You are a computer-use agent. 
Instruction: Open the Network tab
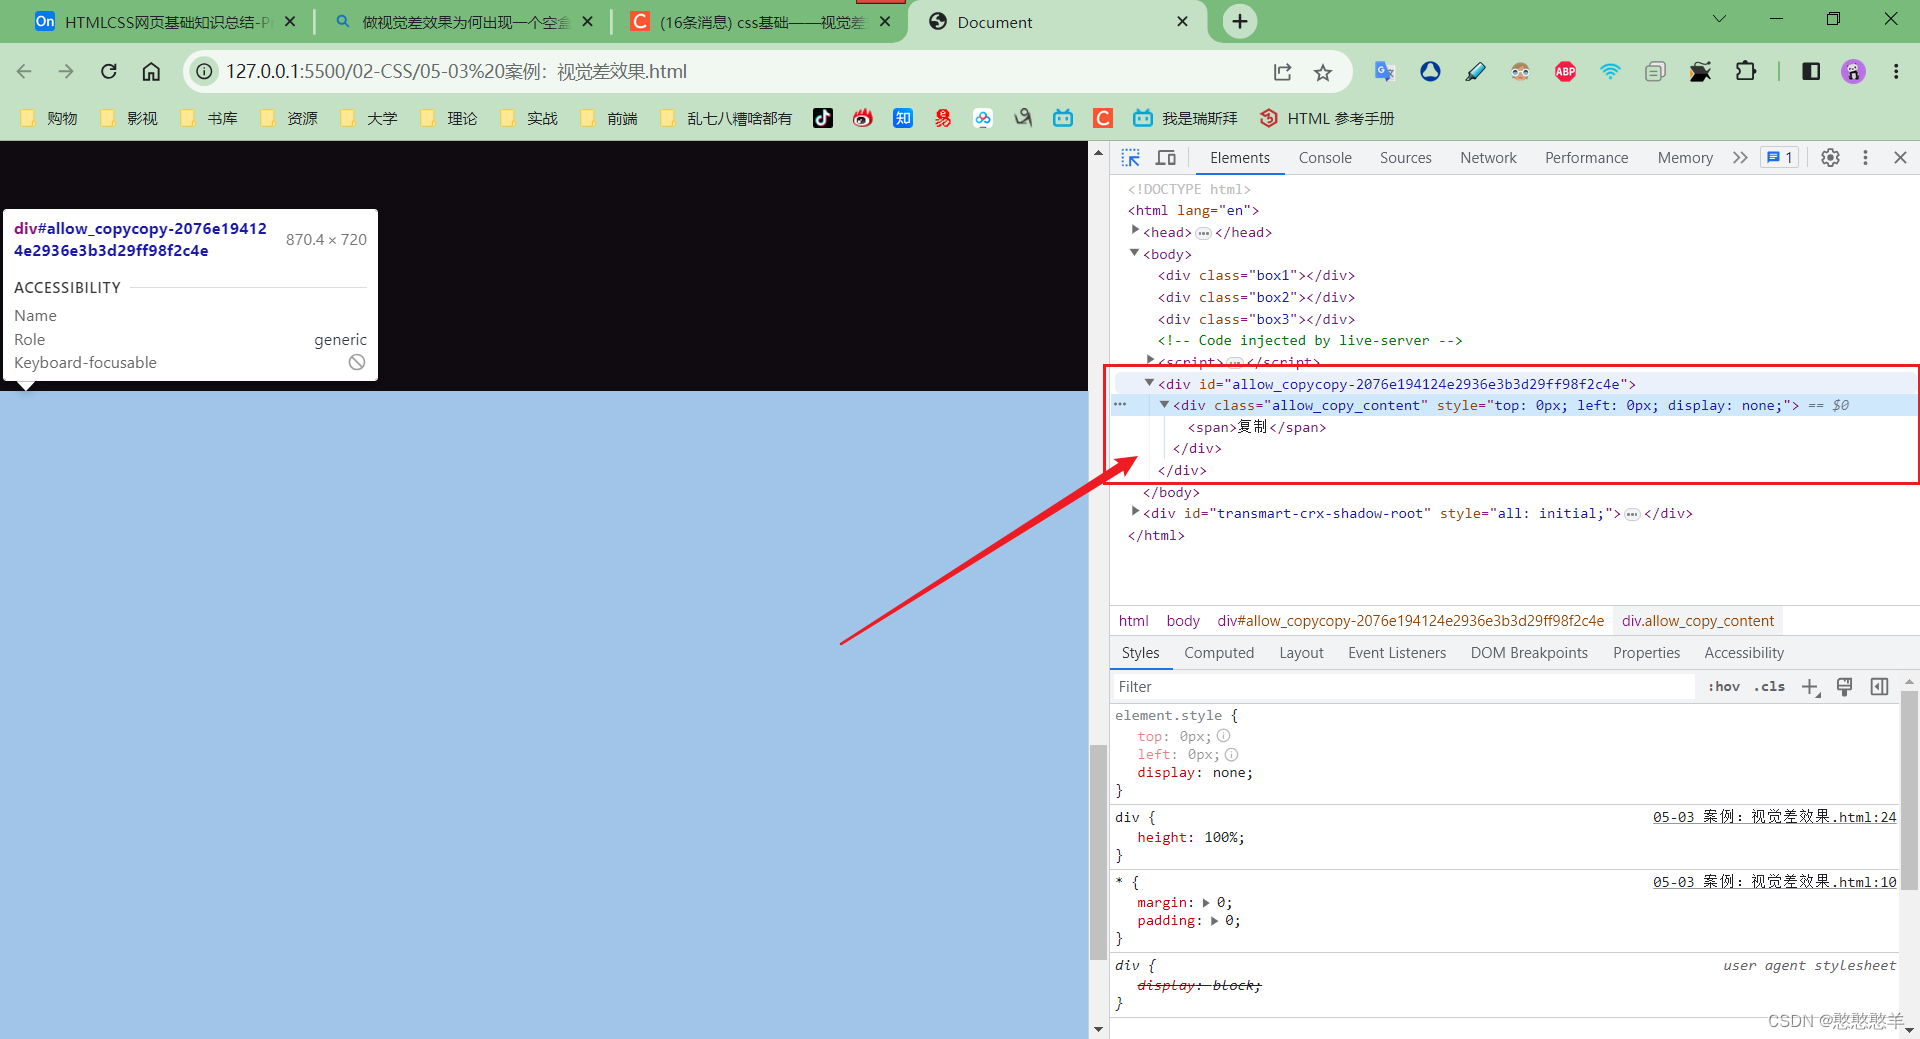click(x=1488, y=158)
